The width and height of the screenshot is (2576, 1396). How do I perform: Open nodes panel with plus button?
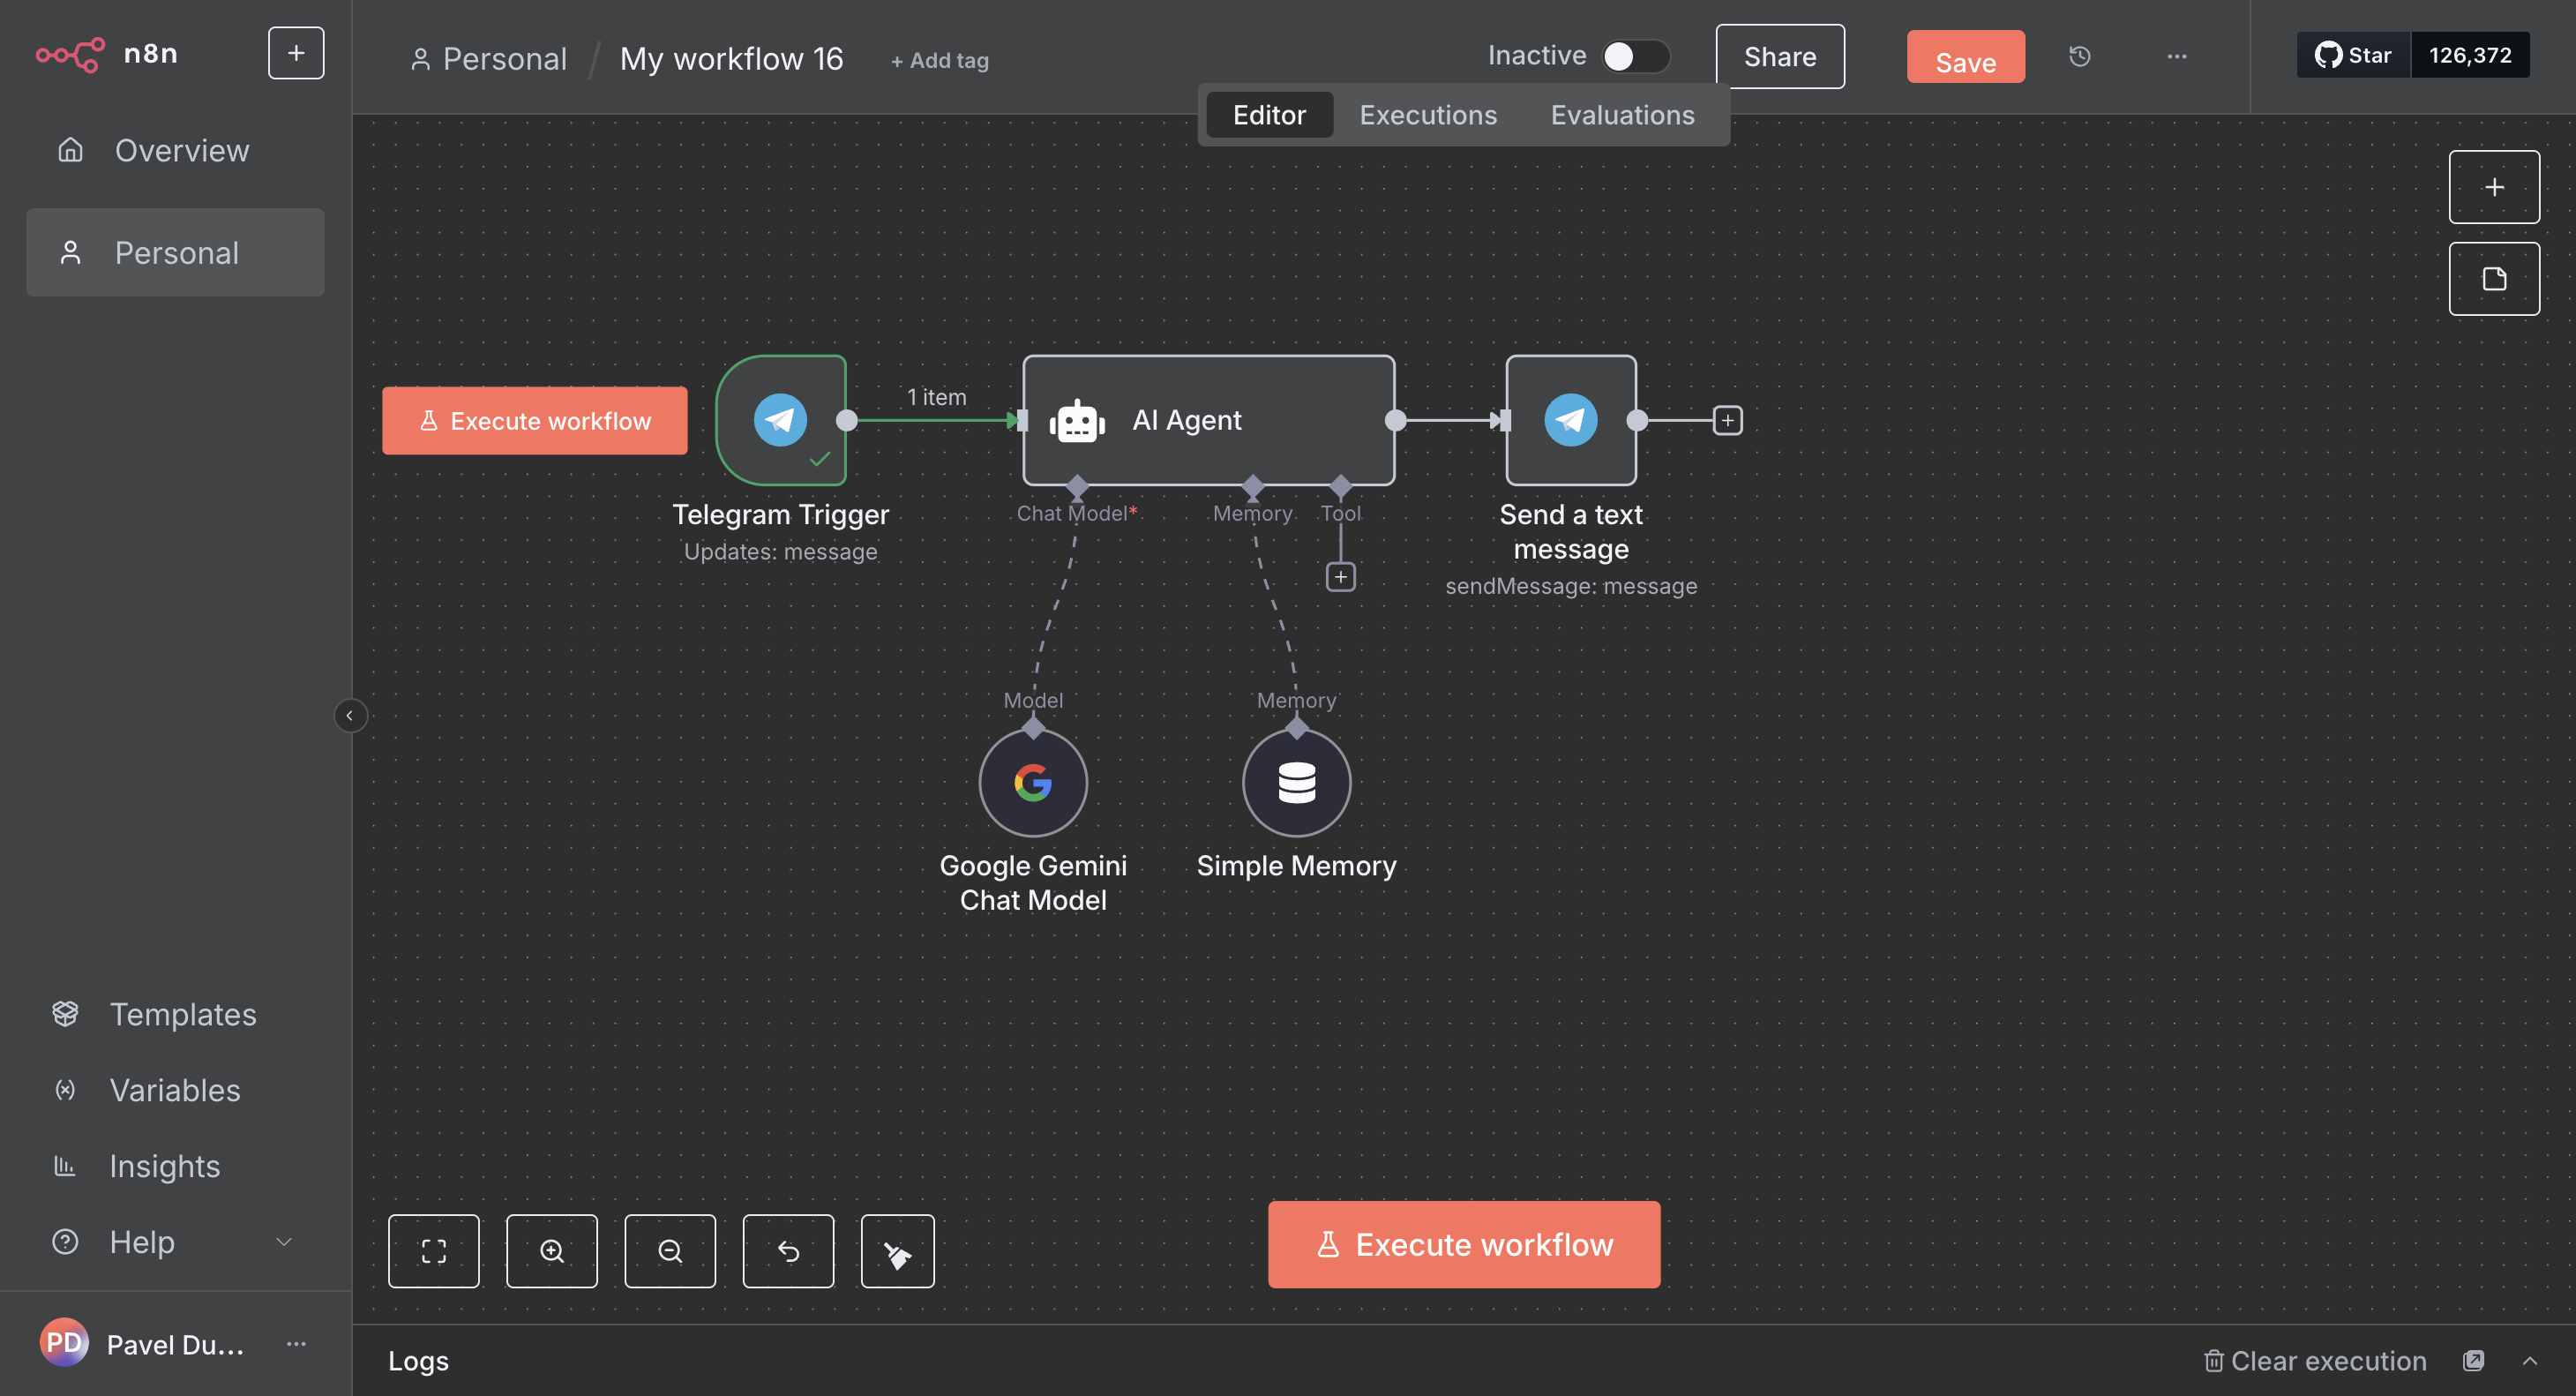[x=2493, y=187]
